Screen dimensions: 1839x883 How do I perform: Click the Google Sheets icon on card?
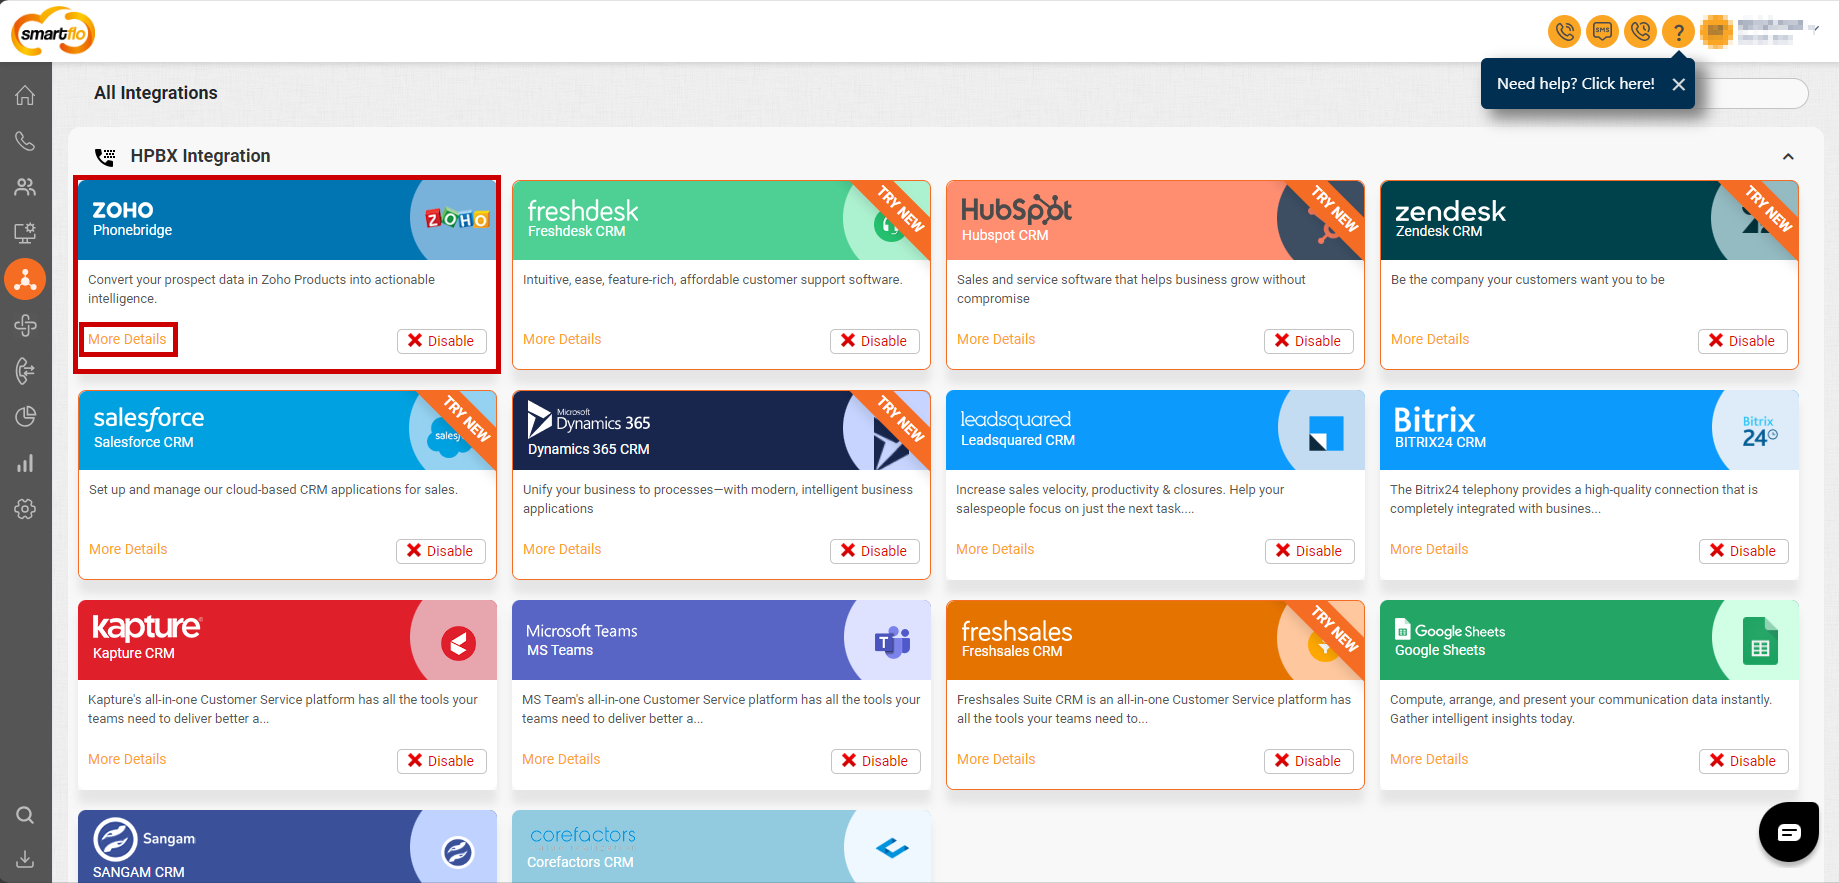[1760, 640]
